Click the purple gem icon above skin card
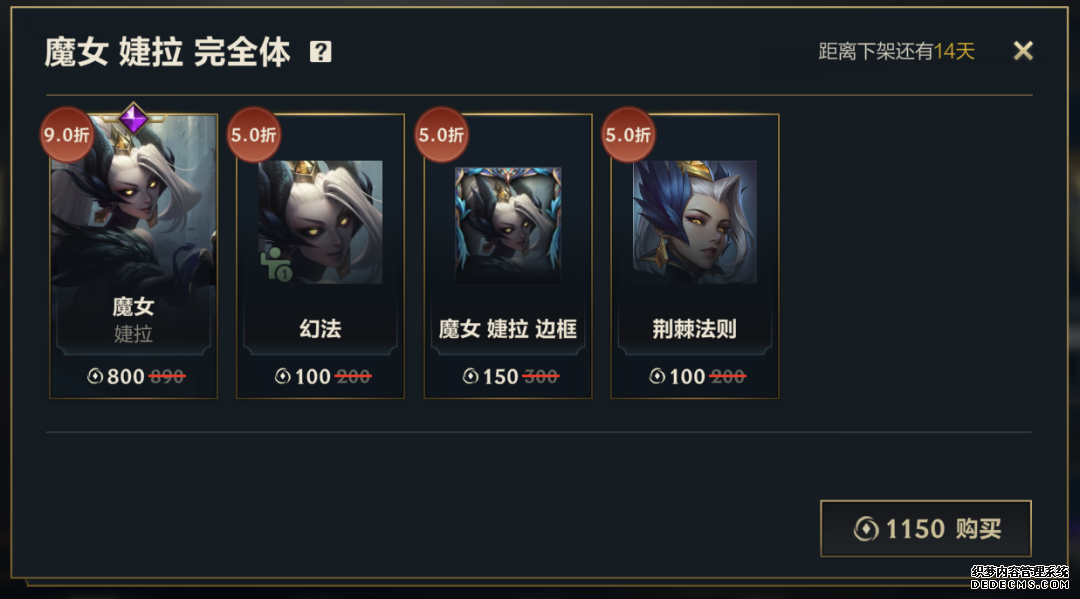Screen dimensions: 1080x599 (133, 118)
